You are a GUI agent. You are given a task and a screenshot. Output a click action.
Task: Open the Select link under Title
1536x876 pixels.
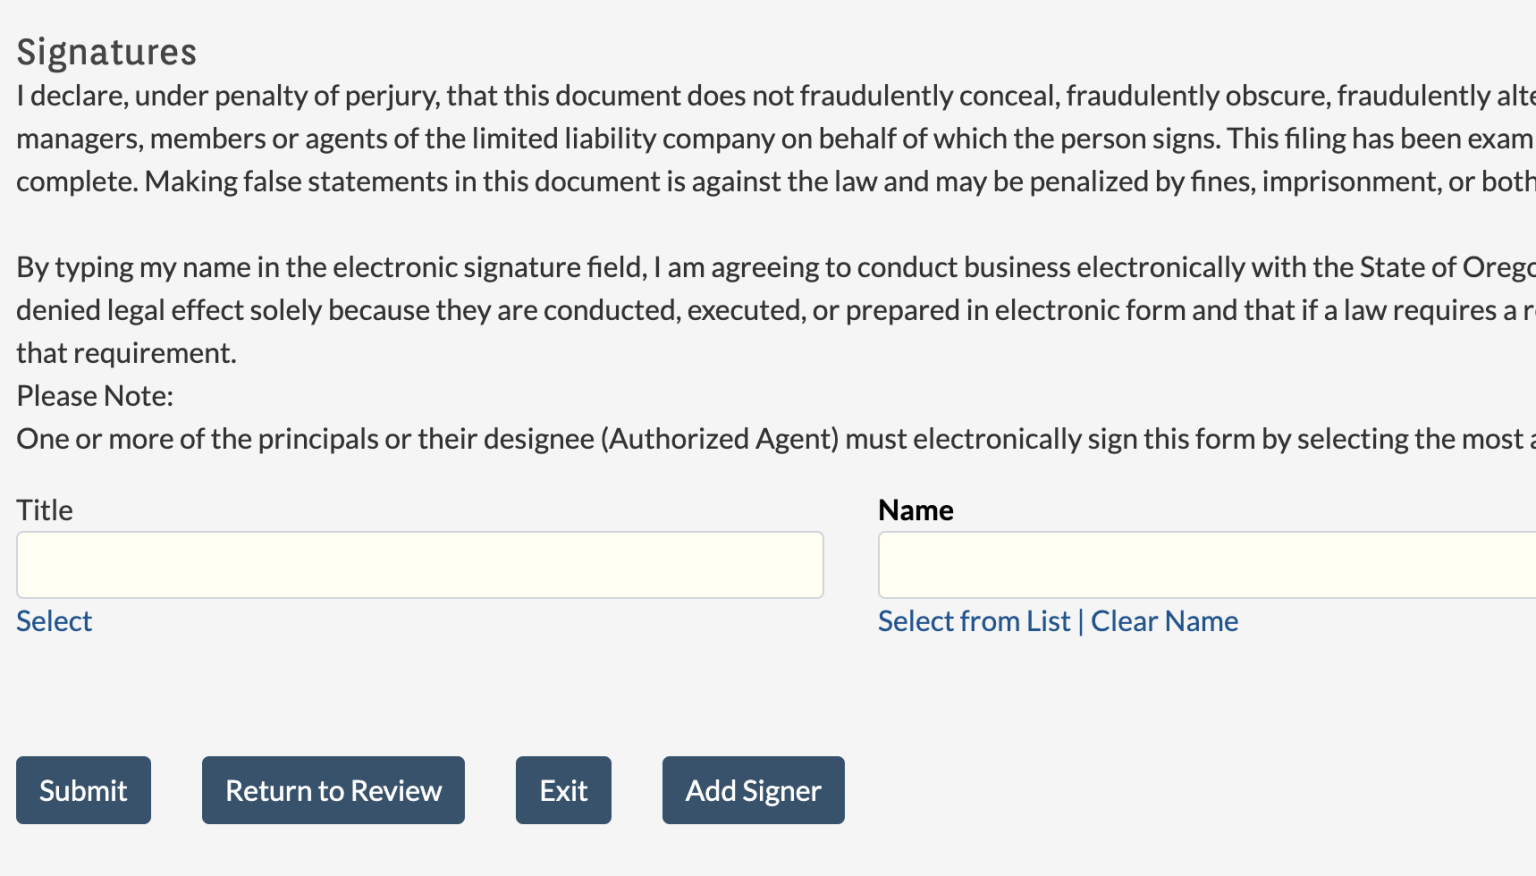[54, 621]
